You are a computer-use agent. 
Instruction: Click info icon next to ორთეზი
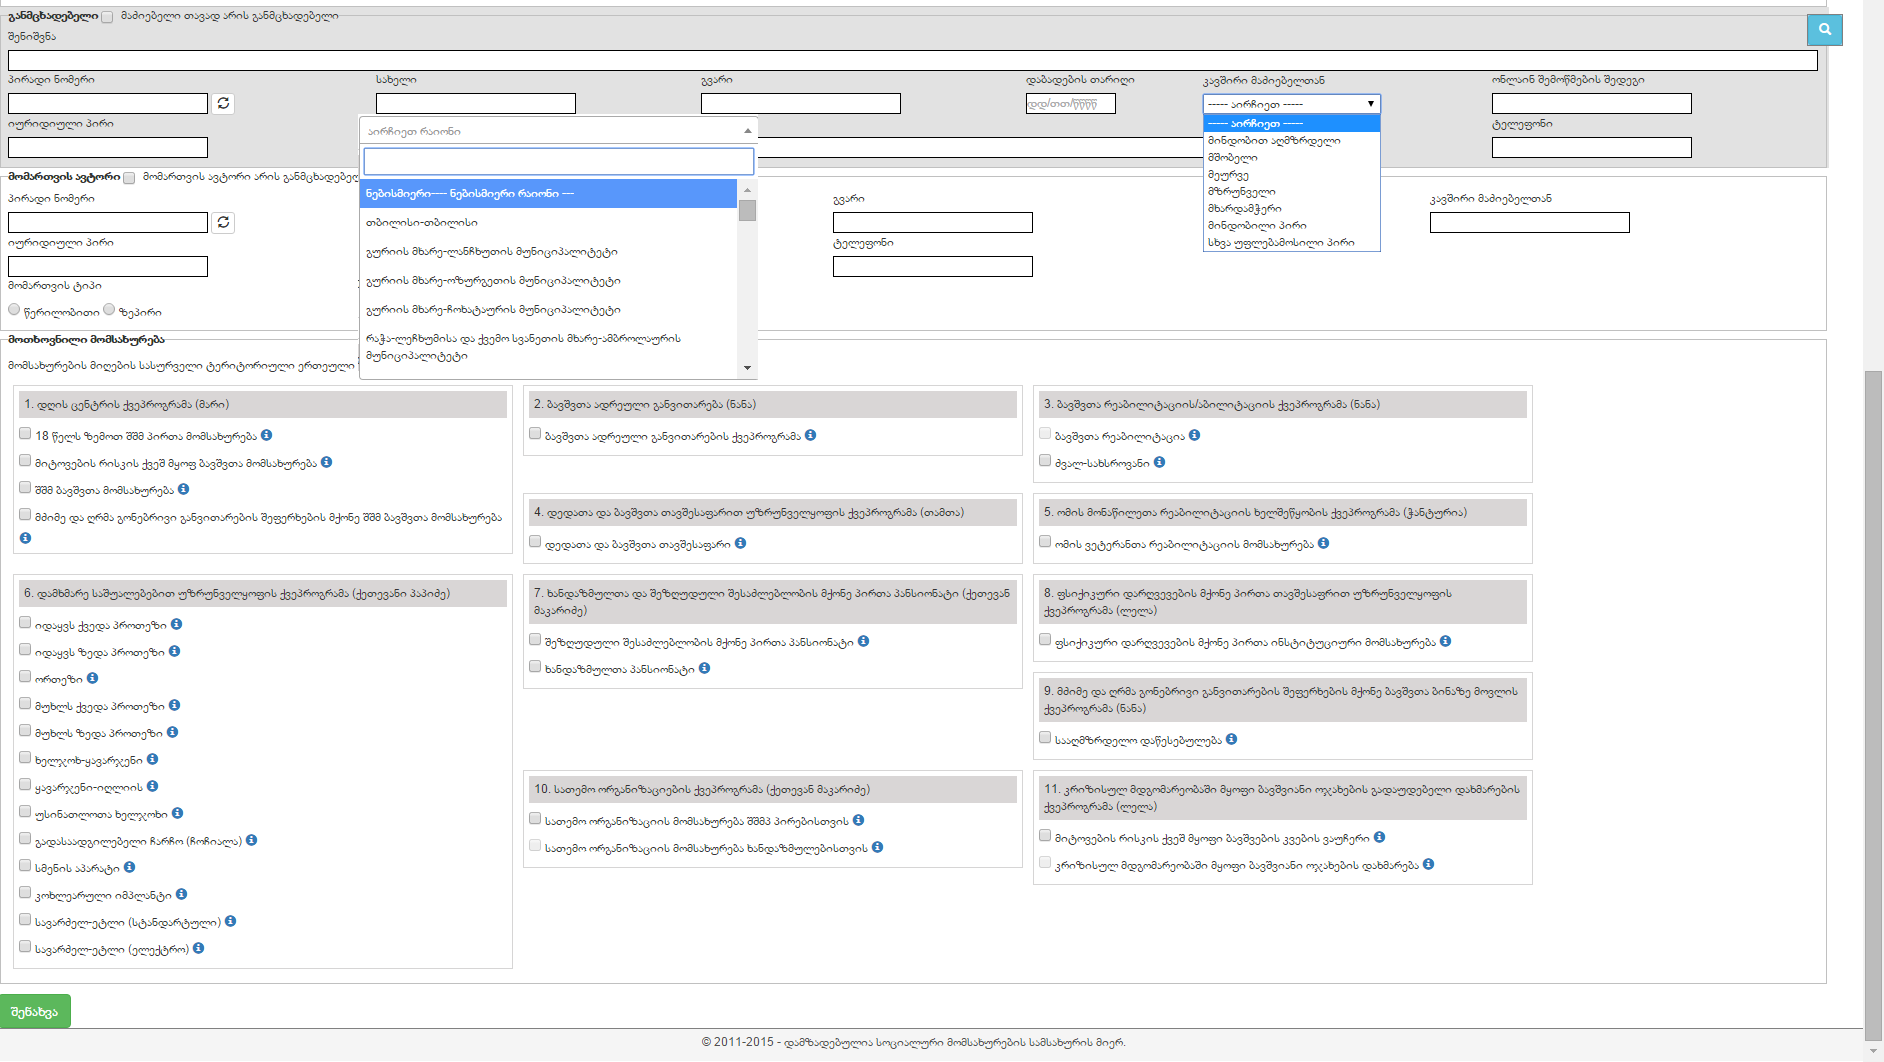pos(93,678)
